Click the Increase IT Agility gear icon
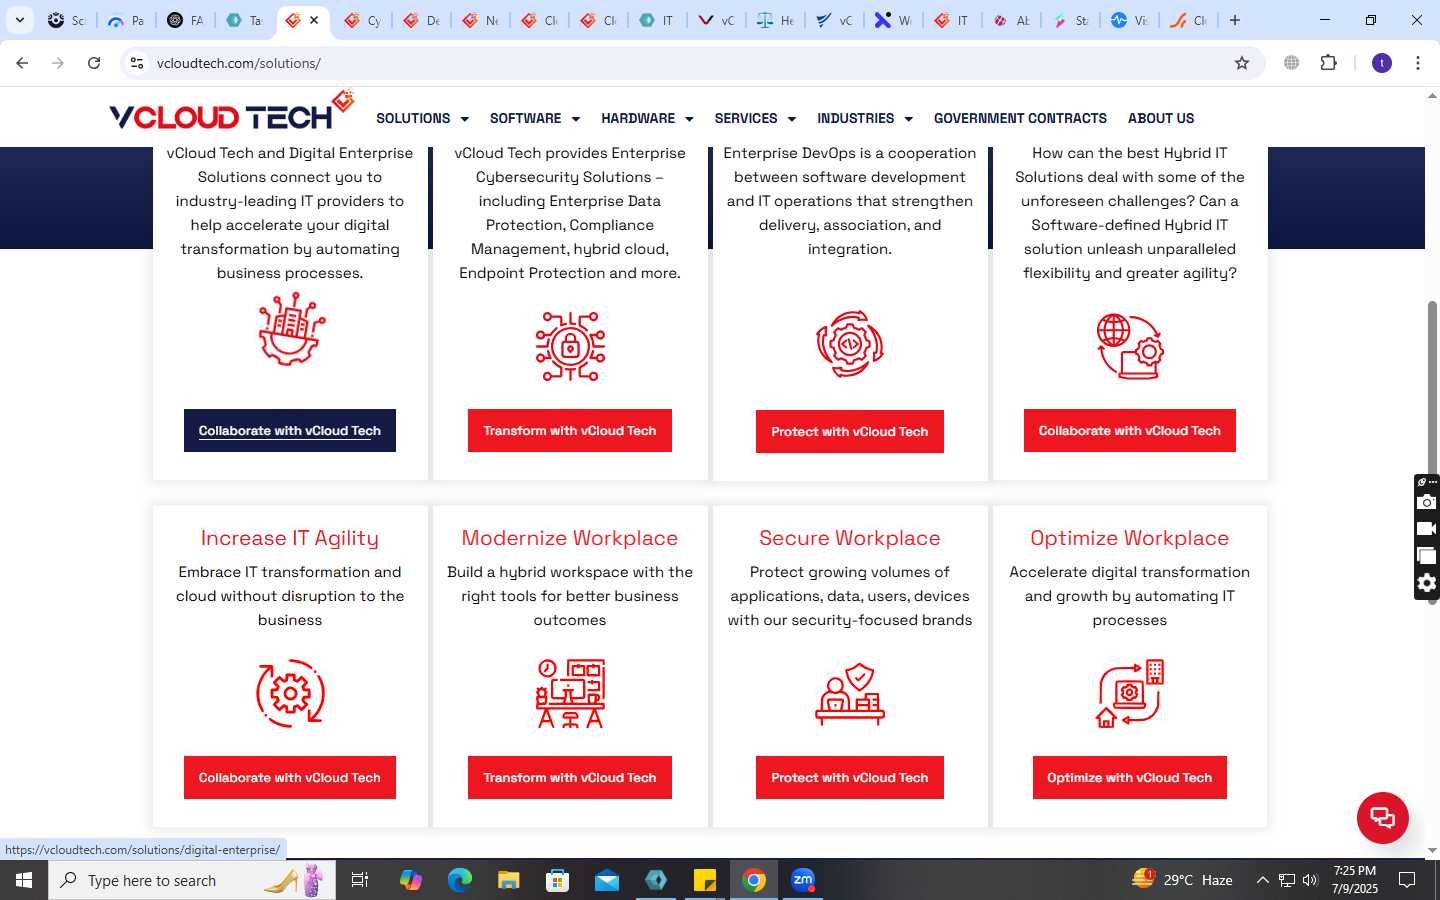 [x=290, y=693]
